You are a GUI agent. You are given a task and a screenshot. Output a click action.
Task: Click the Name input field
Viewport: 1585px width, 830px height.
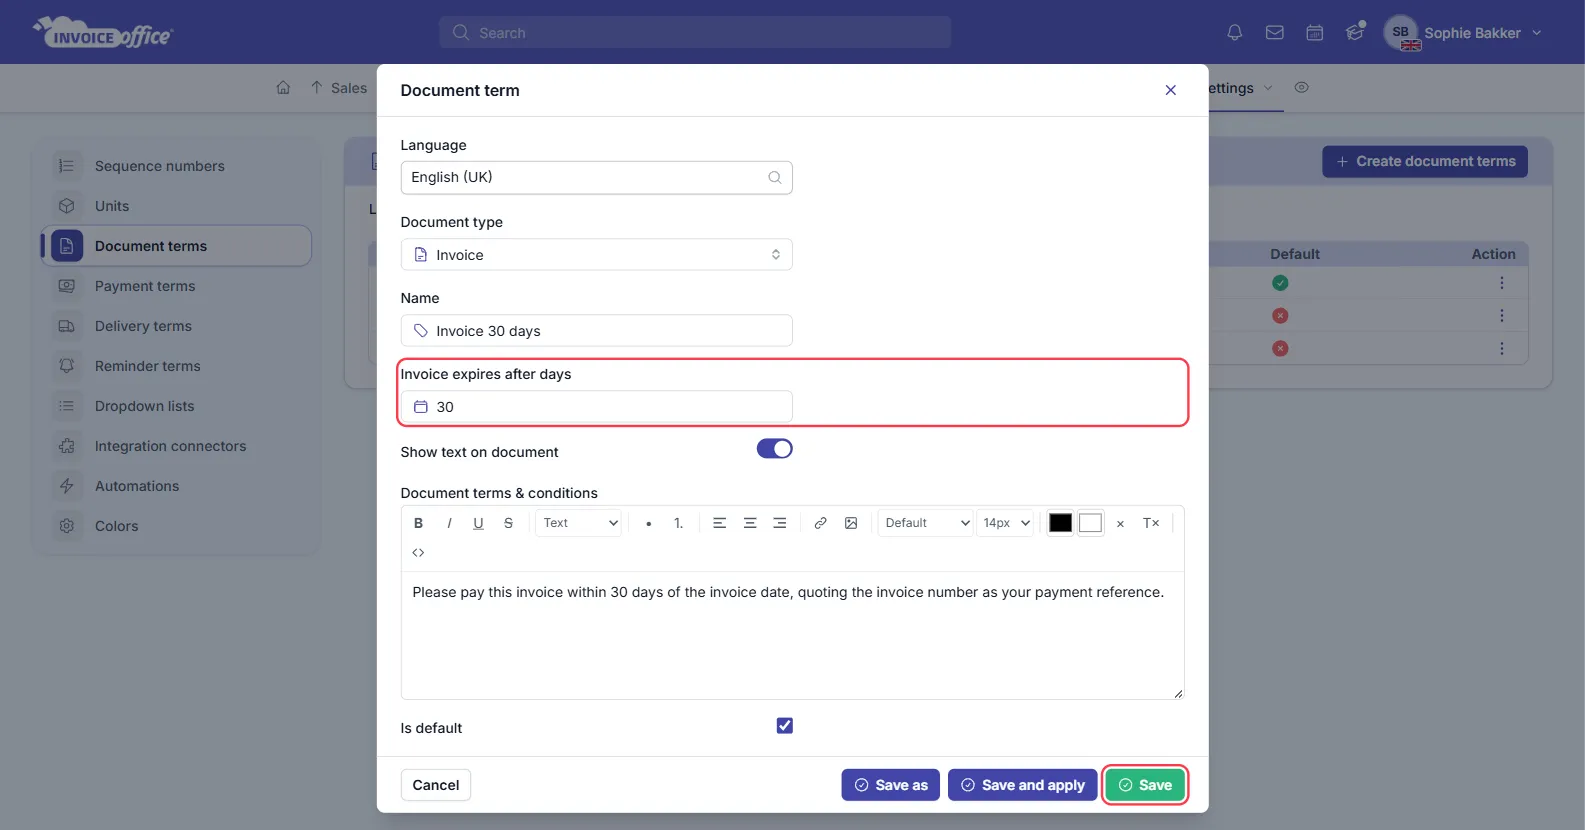pyautogui.click(x=596, y=331)
